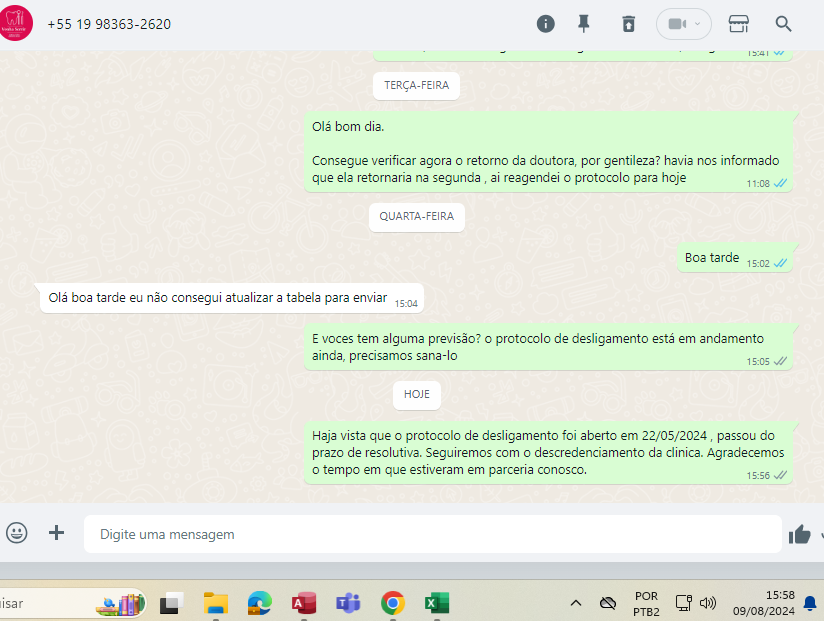The image size is (824, 621).
Task: Show hidden system tray icons chevron
Action: pos(576,603)
